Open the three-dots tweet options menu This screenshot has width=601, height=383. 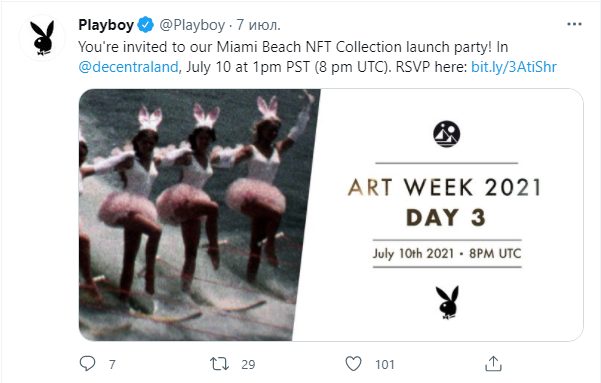tap(574, 24)
